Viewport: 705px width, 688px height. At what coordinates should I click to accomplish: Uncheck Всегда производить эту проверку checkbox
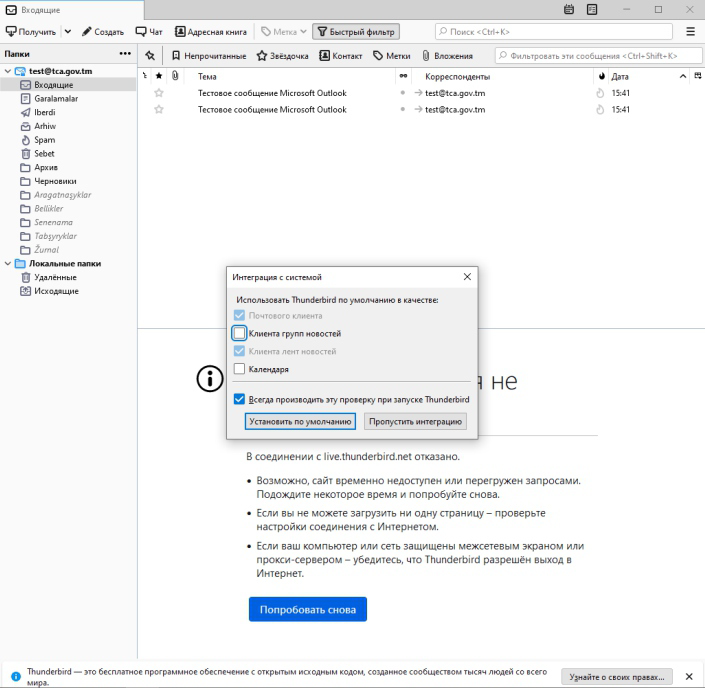[x=239, y=399]
